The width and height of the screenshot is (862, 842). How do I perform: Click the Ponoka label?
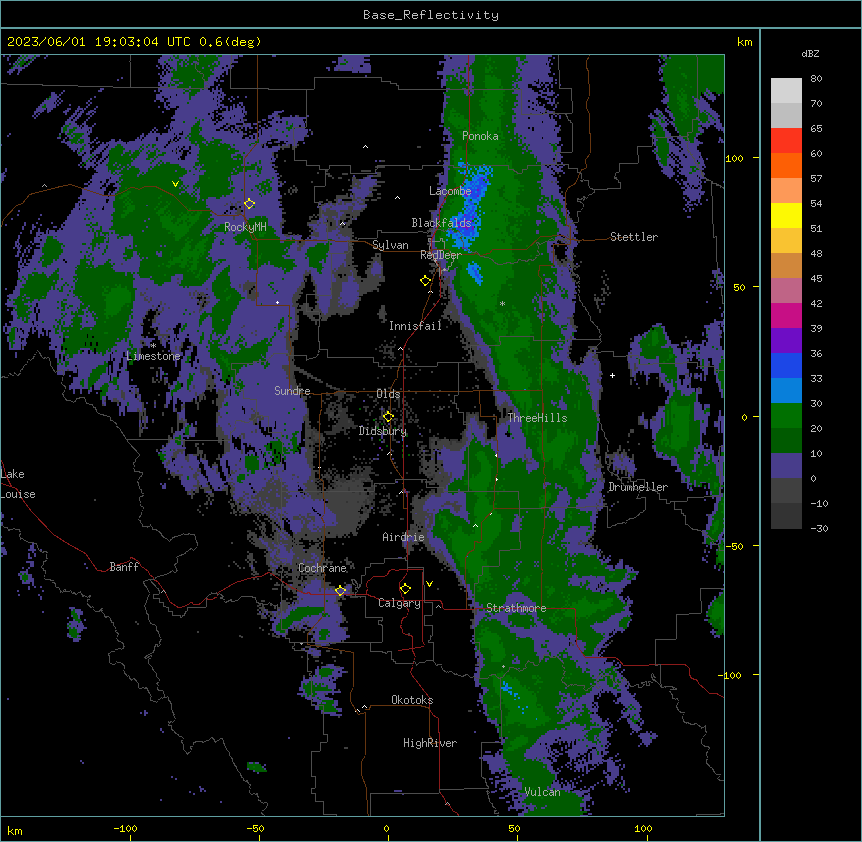pyautogui.click(x=480, y=136)
